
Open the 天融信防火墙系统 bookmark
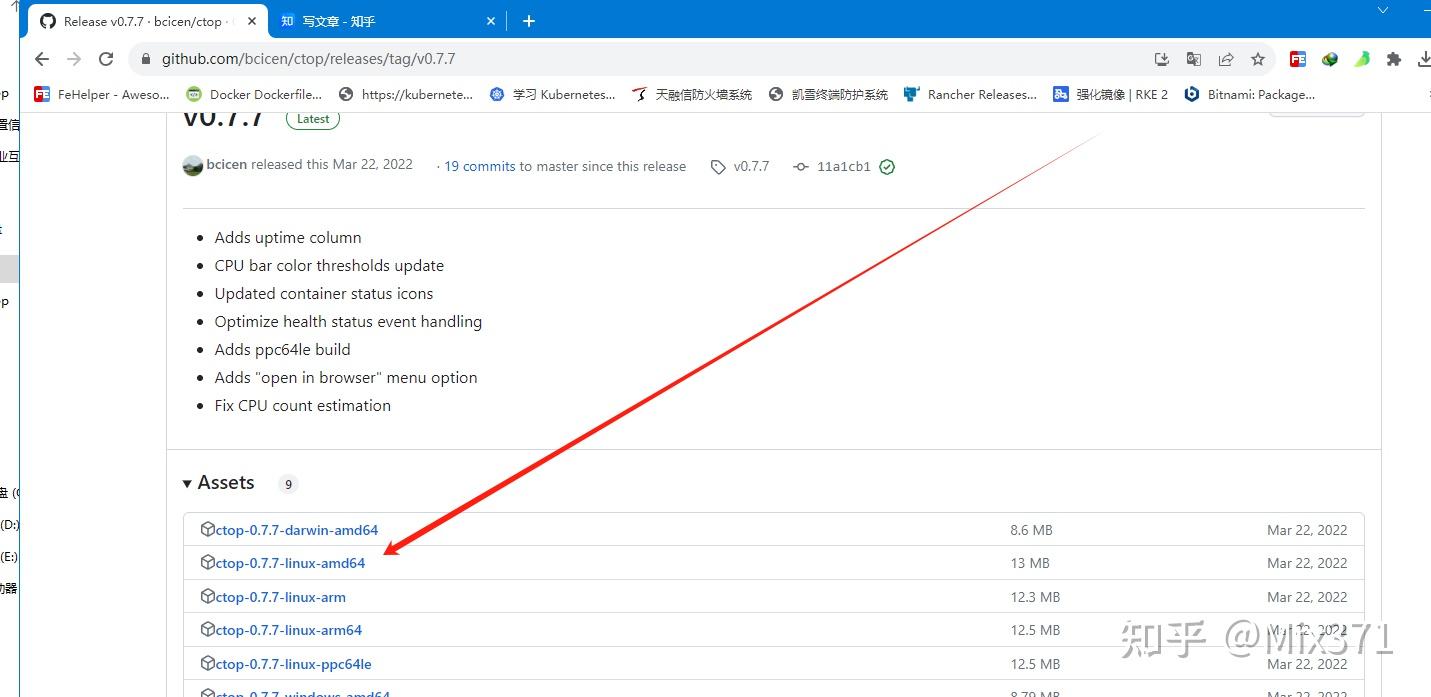tap(692, 94)
